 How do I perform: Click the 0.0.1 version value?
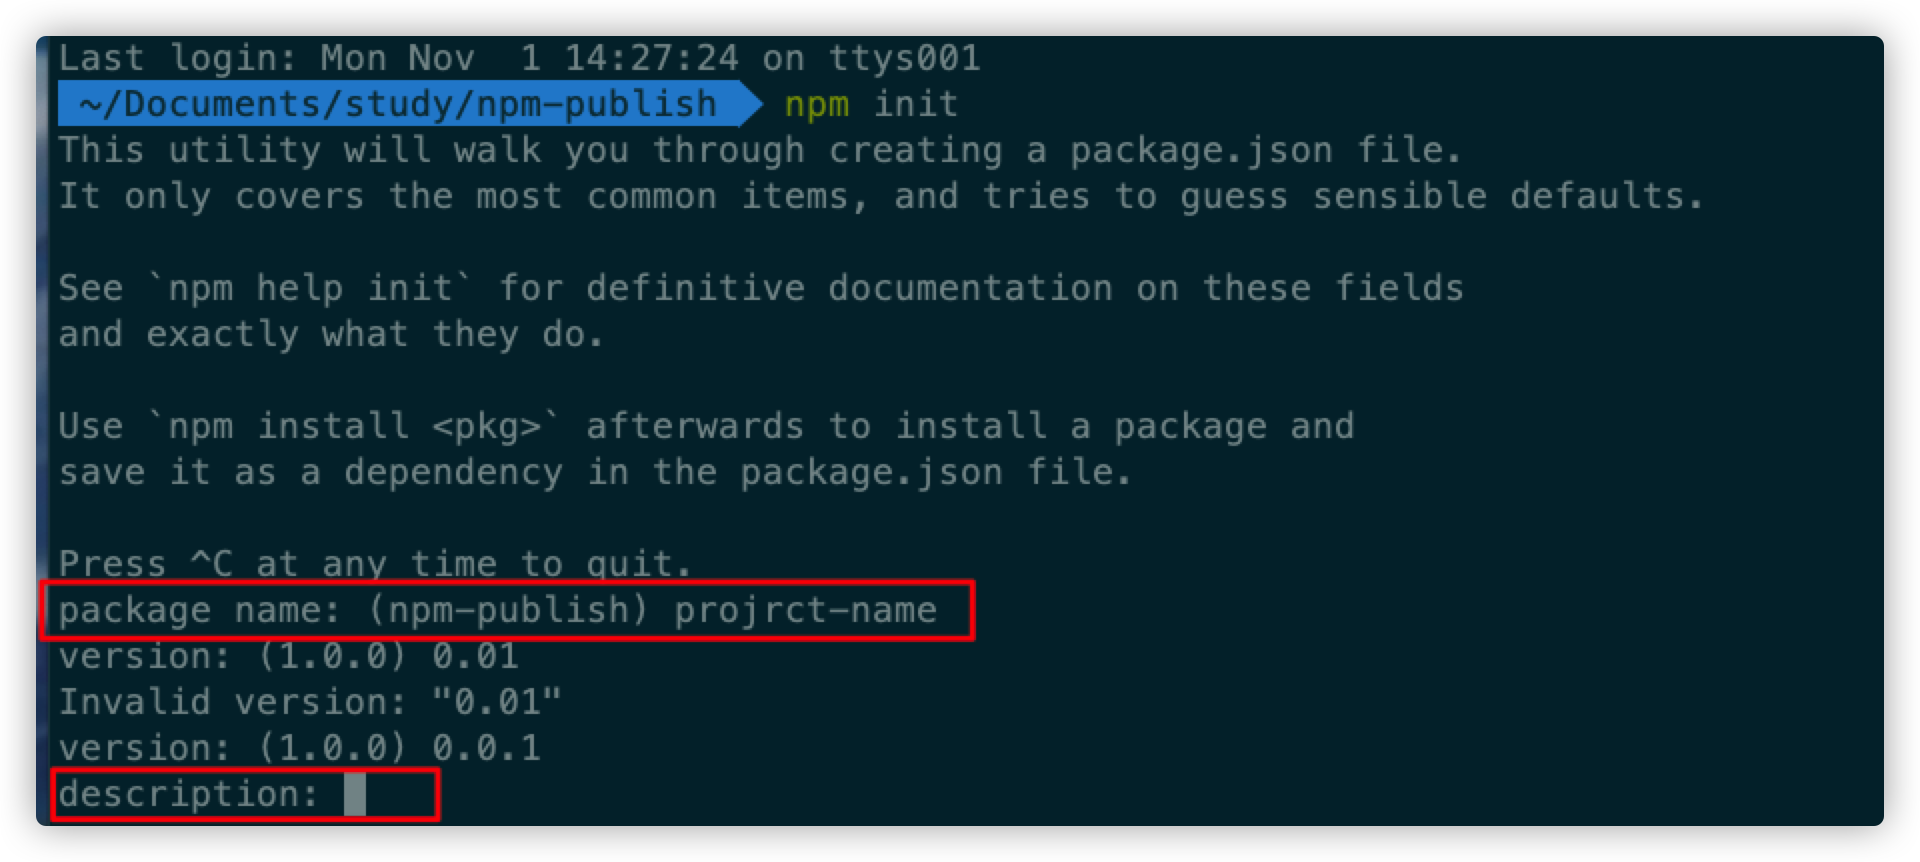pos(487,748)
